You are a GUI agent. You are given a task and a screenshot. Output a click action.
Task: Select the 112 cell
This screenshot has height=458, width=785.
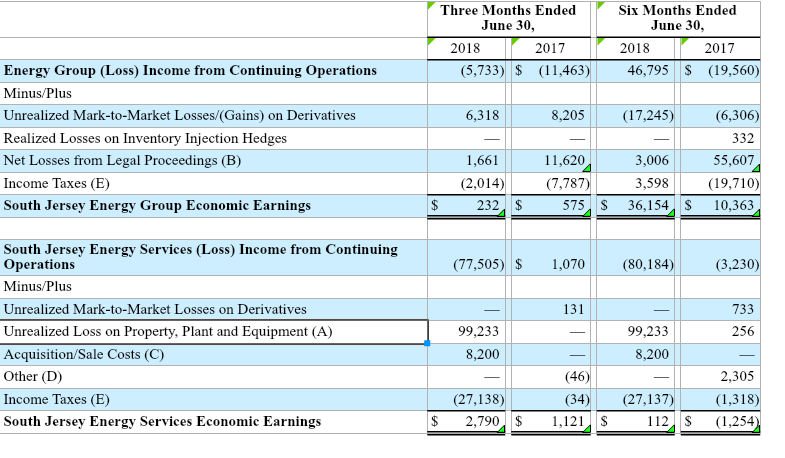(x=635, y=422)
